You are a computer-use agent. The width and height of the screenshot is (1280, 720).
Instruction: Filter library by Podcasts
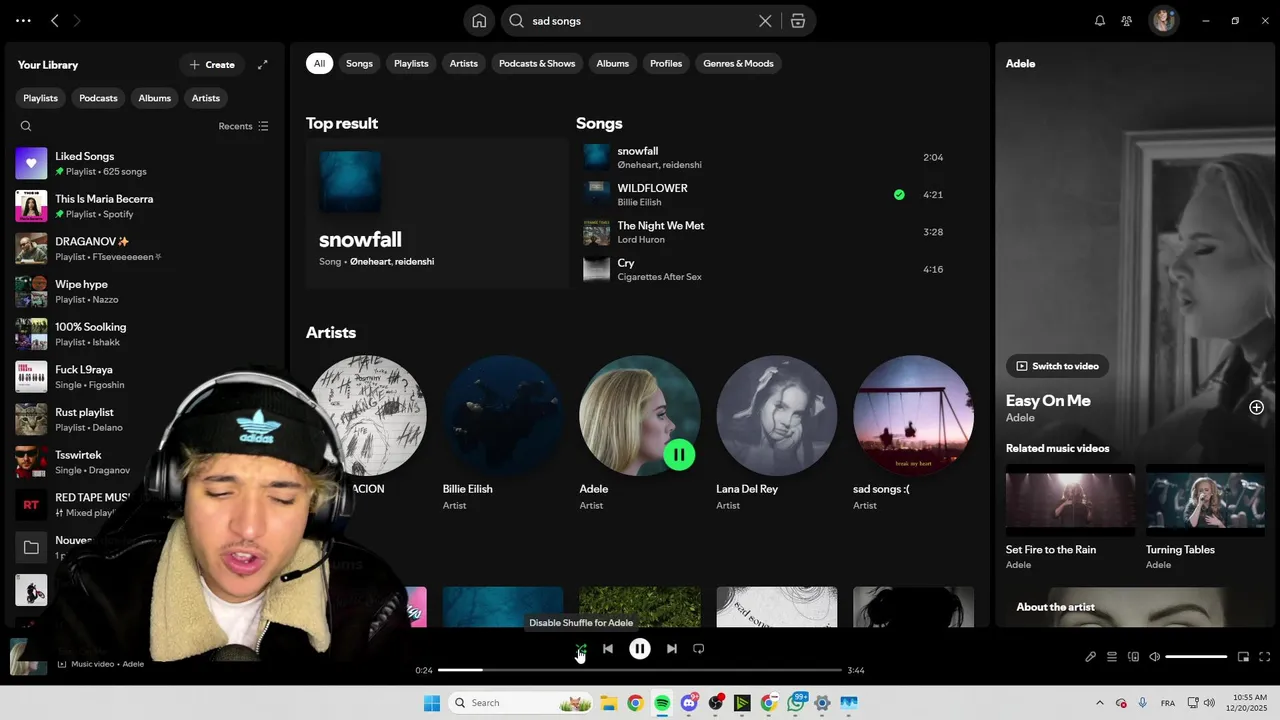(98, 98)
